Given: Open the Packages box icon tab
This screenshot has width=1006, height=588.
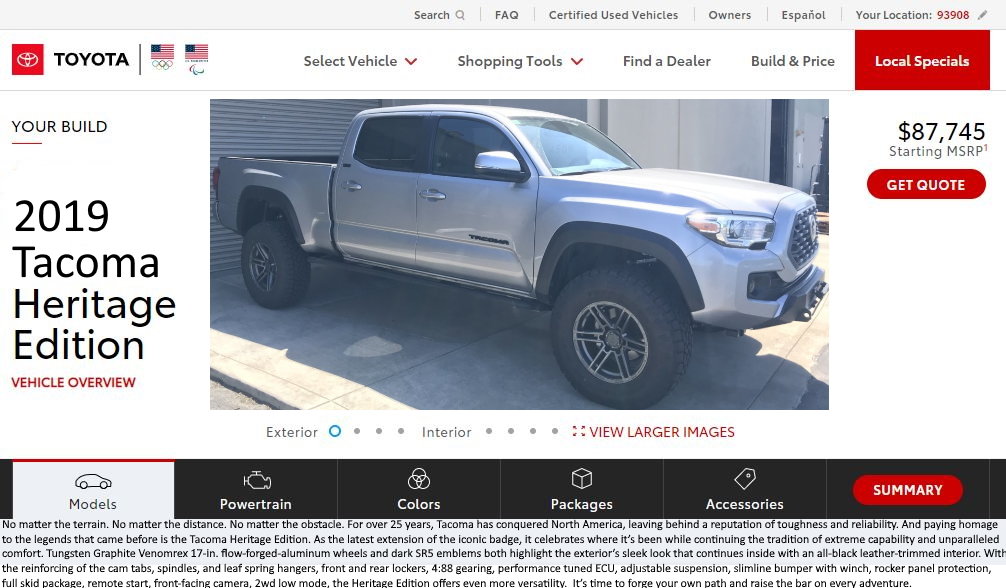Looking at the screenshot, I should click(582, 489).
